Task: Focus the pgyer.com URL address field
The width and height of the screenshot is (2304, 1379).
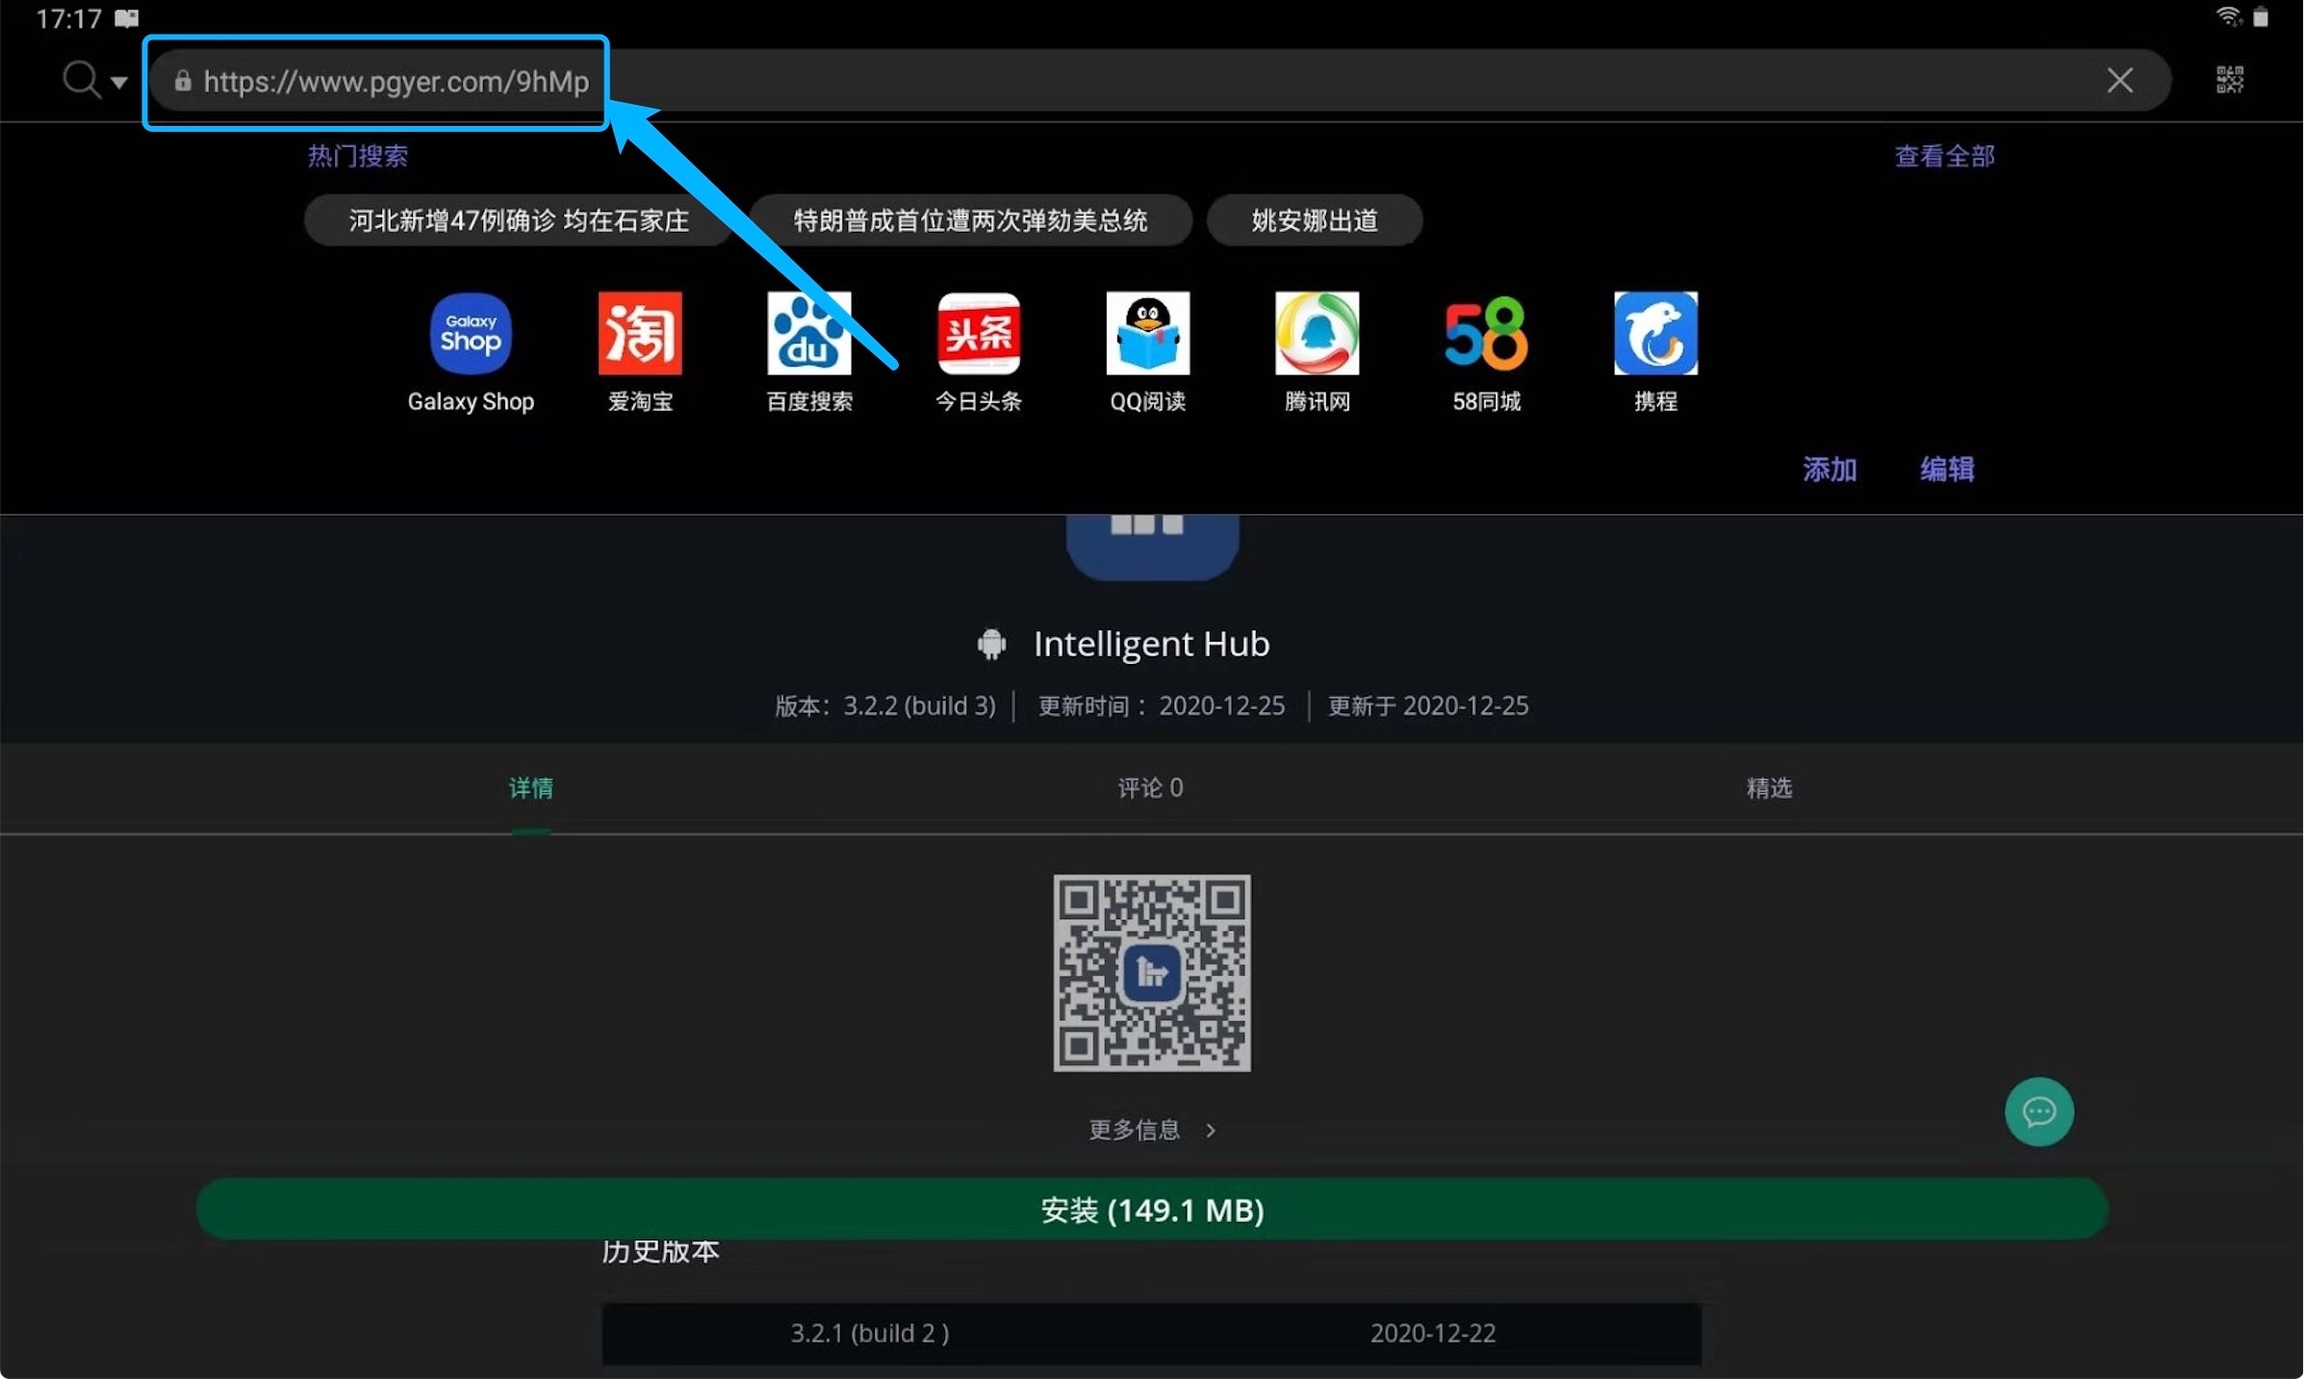Action: (x=396, y=82)
